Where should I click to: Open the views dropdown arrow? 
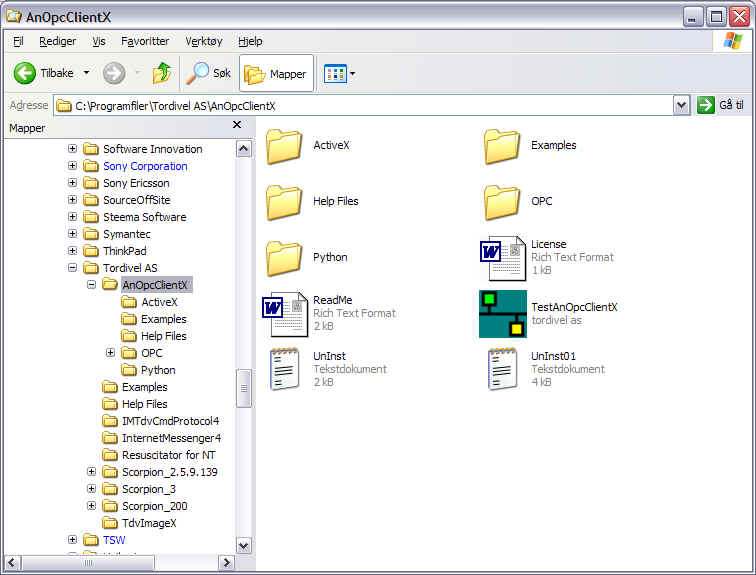pyautogui.click(x=352, y=74)
